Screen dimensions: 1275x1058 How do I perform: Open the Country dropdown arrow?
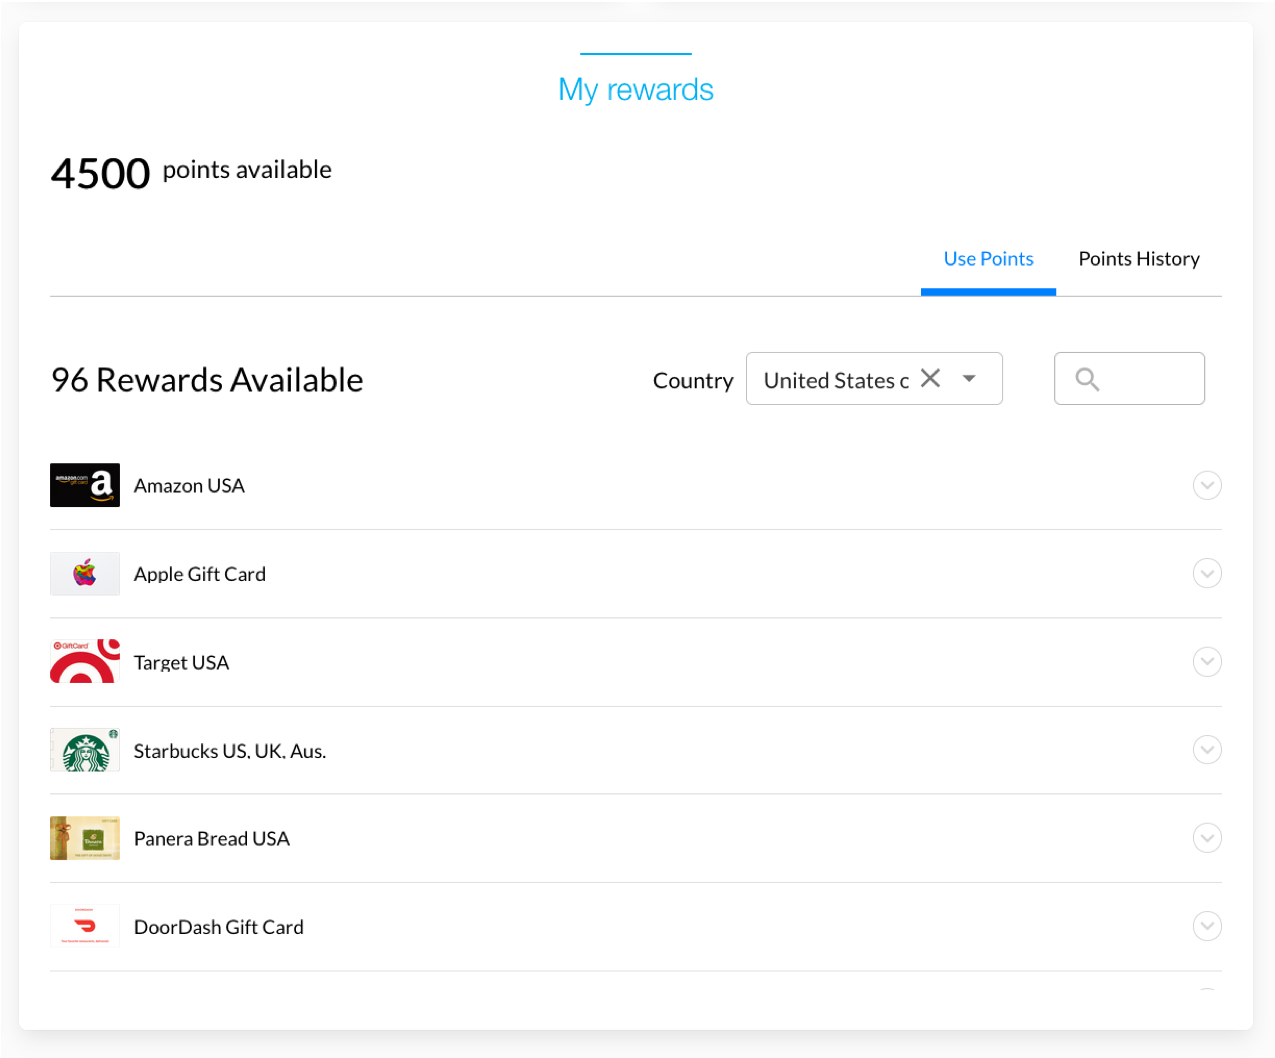(x=969, y=379)
